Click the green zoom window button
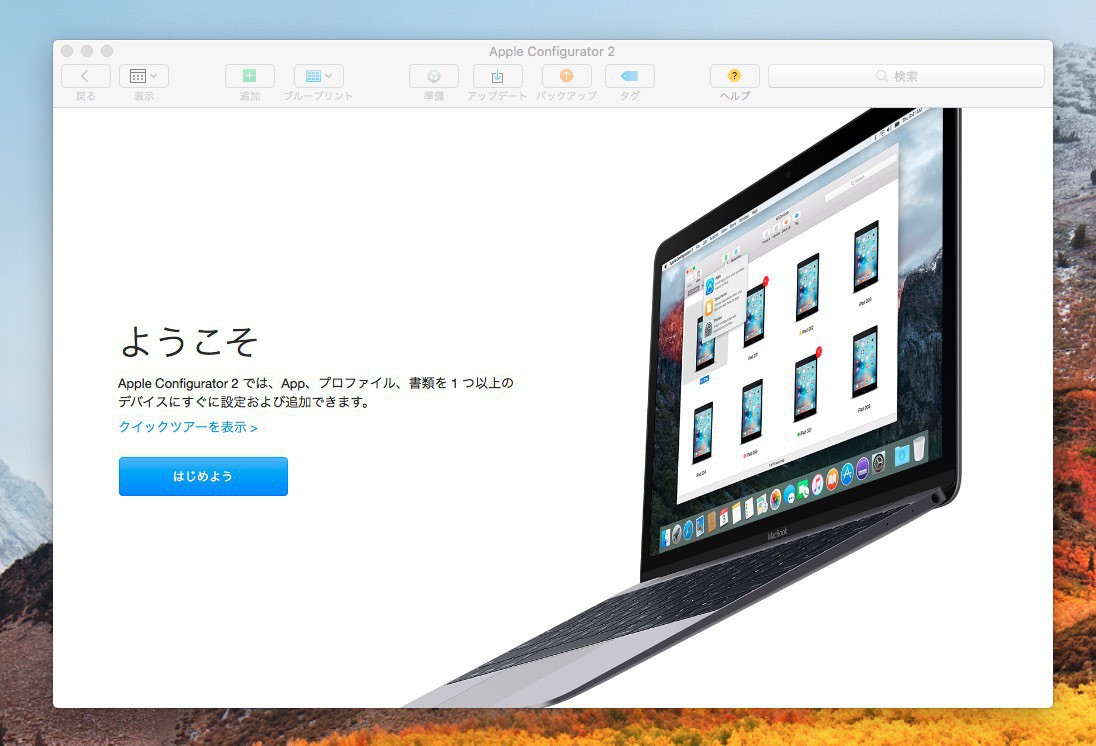The height and width of the screenshot is (746, 1096). click(107, 51)
